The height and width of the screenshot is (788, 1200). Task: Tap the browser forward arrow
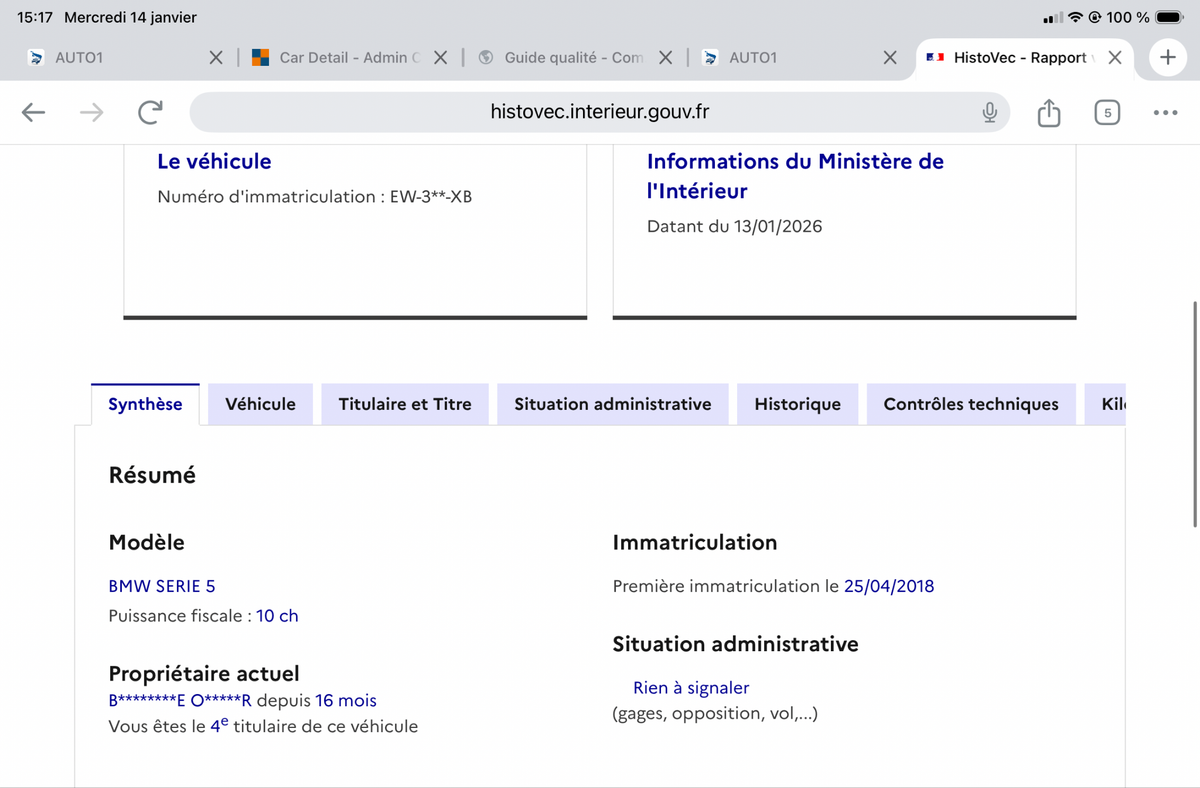[x=91, y=112]
